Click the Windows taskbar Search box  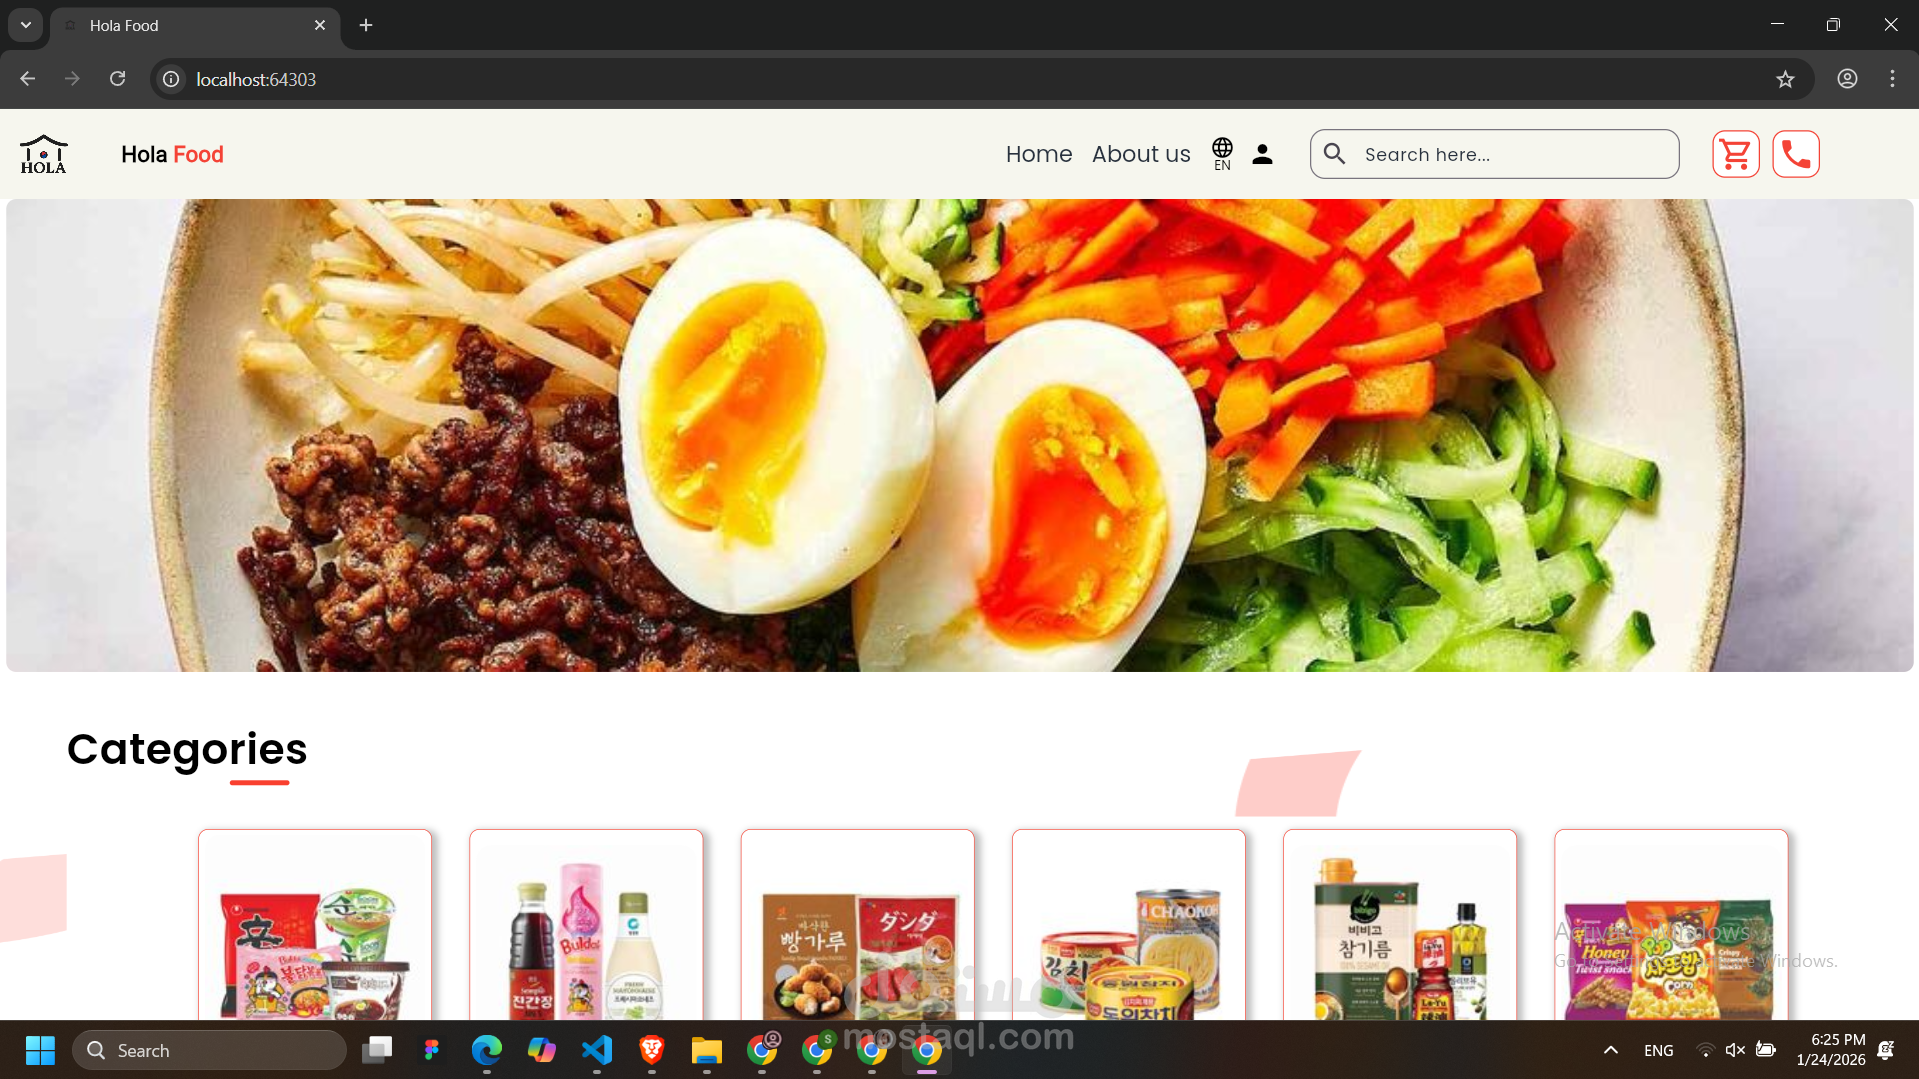click(209, 1050)
